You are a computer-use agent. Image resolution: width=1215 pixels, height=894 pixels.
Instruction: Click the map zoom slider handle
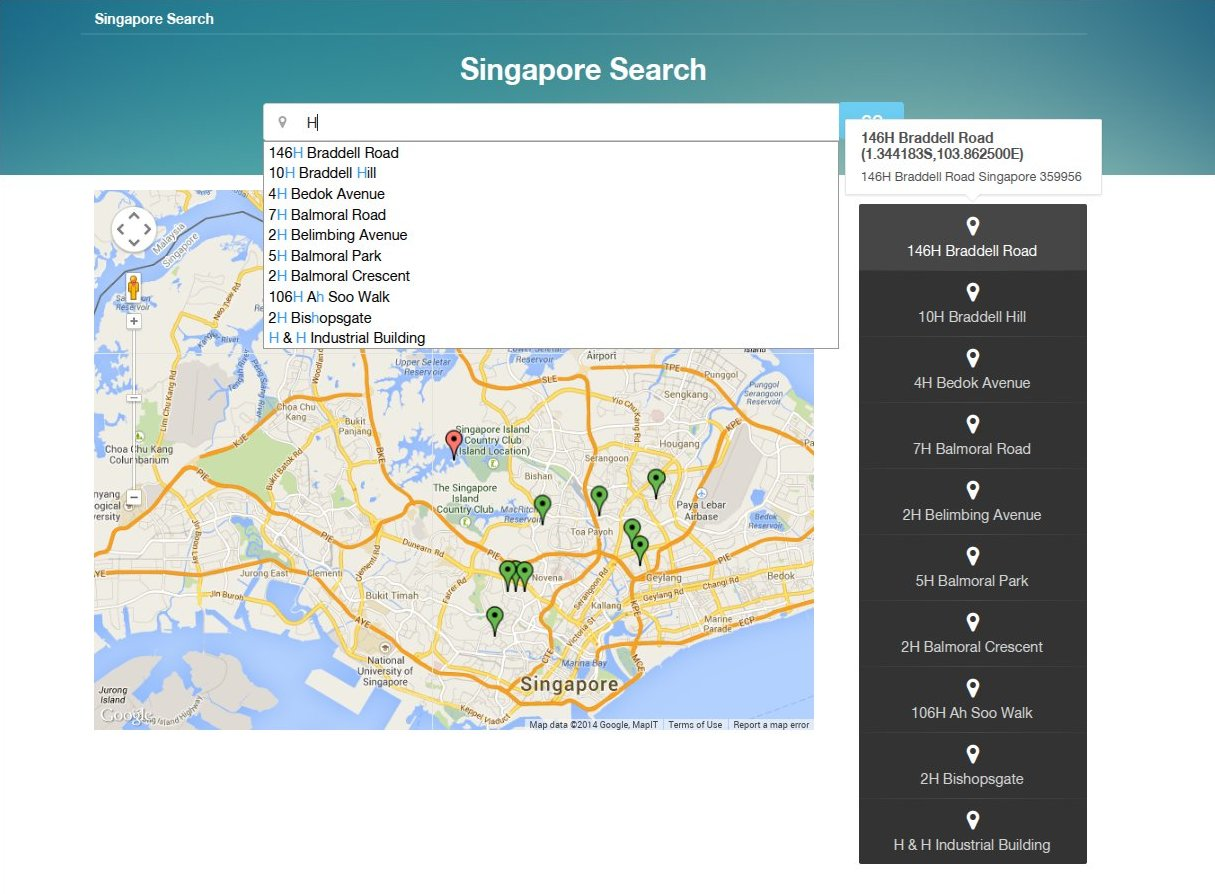click(134, 397)
